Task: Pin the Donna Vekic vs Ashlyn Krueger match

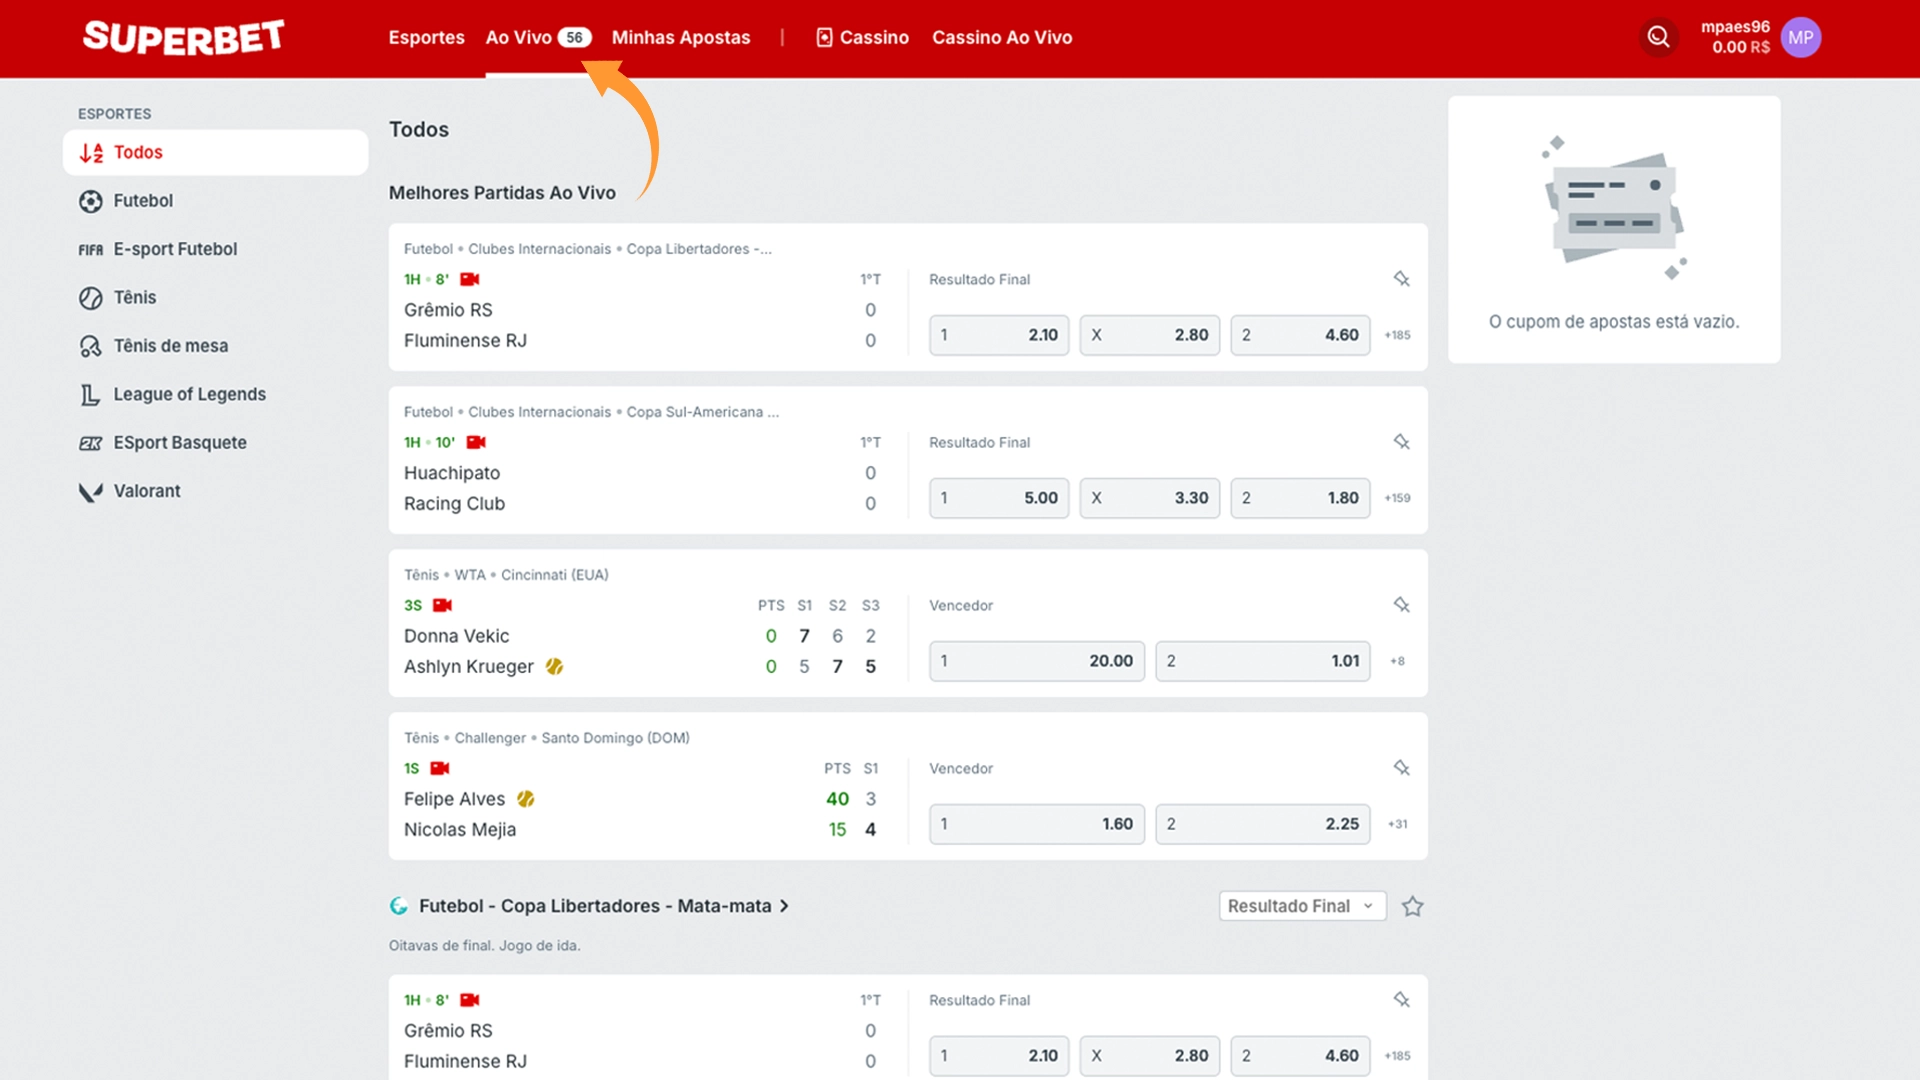Action: tap(1401, 605)
